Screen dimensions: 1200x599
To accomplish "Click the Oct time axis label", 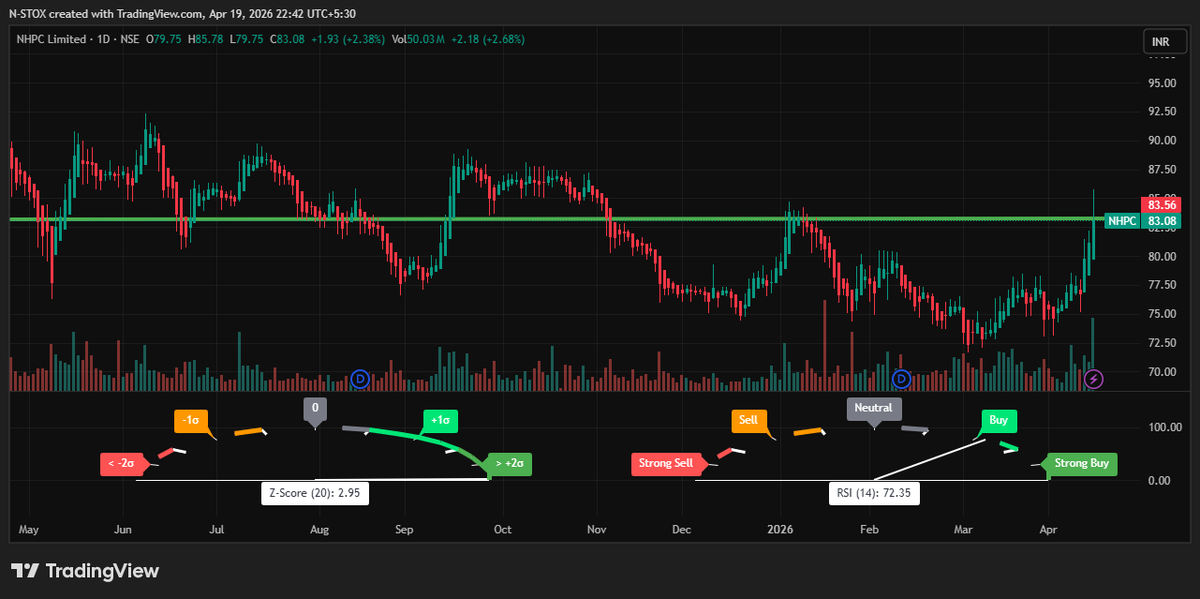I will [x=502, y=529].
